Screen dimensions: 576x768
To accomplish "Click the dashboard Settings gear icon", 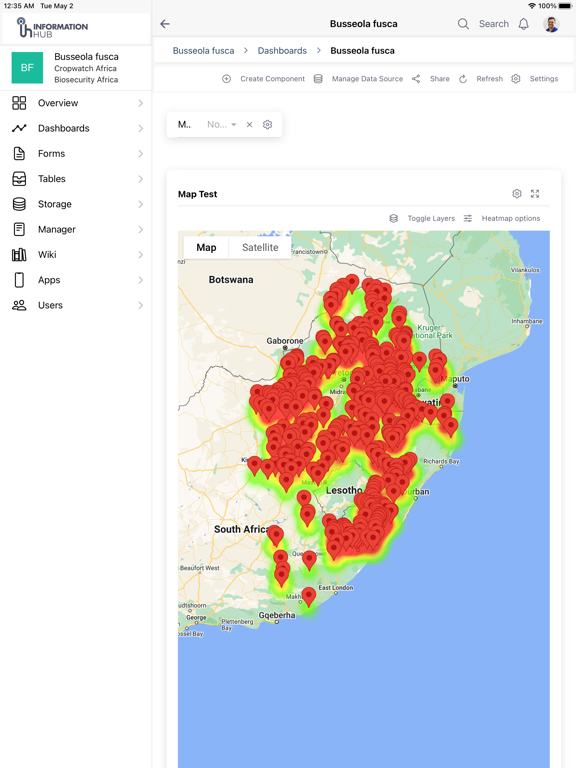I will click(x=516, y=79).
